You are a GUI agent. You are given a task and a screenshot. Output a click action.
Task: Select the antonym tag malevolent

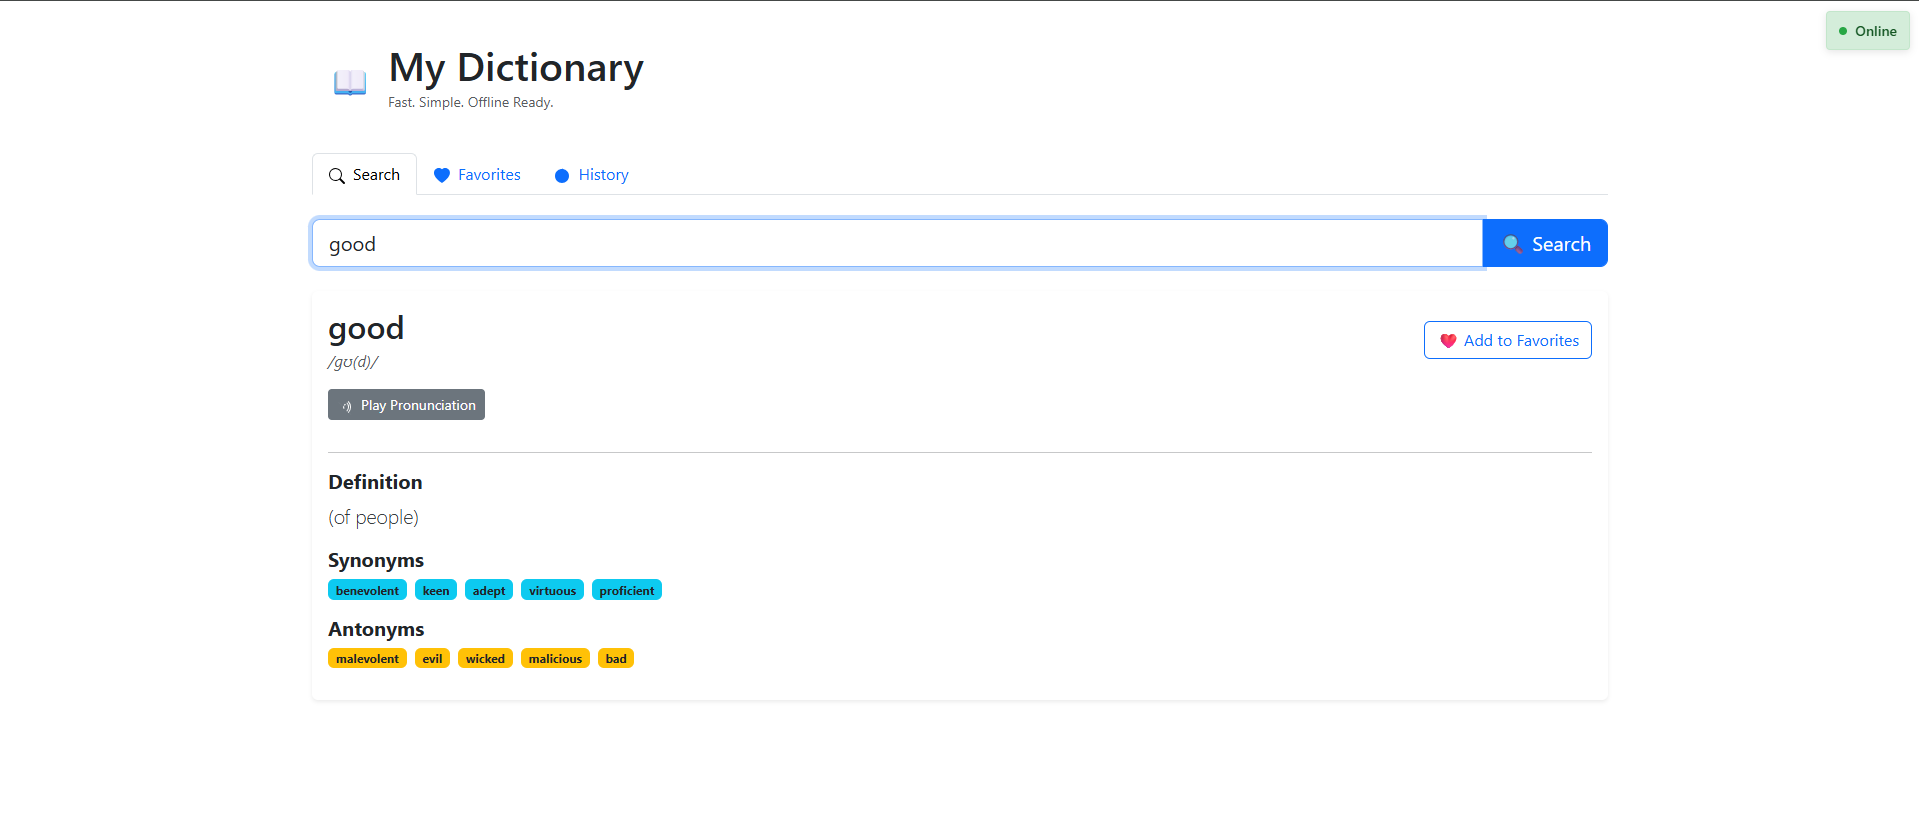point(367,658)
